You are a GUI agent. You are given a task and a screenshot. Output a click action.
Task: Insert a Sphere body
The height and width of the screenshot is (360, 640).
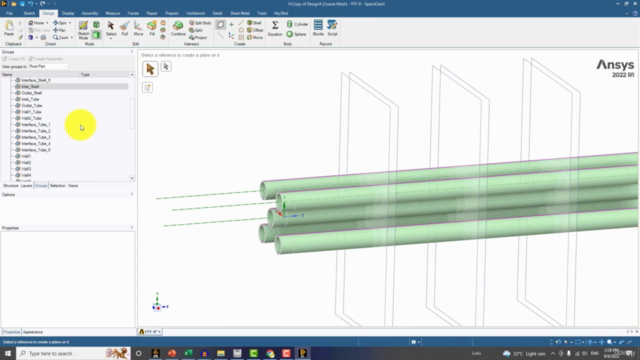coord(296,34)
